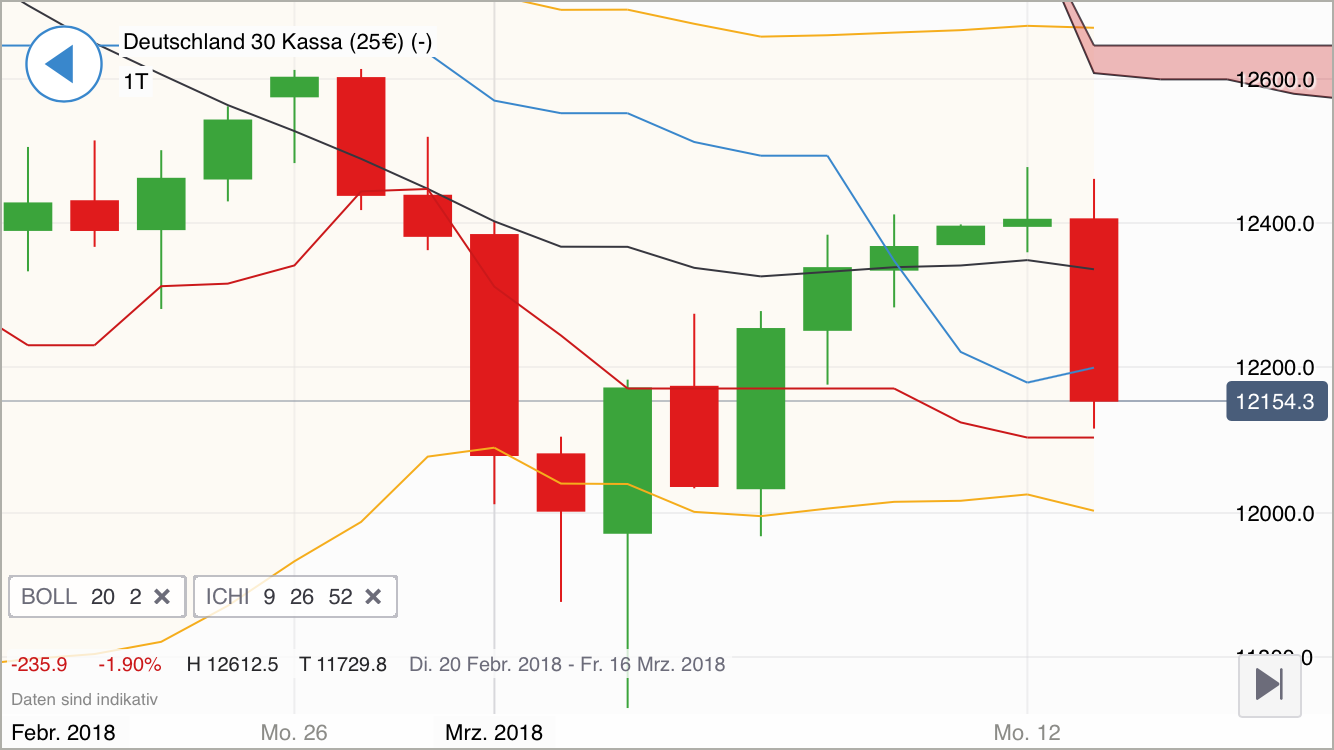Click the skip-to-latest-data icon
The width and height of the screenshot is (1334, 750).
click(x=1270, y=686)
